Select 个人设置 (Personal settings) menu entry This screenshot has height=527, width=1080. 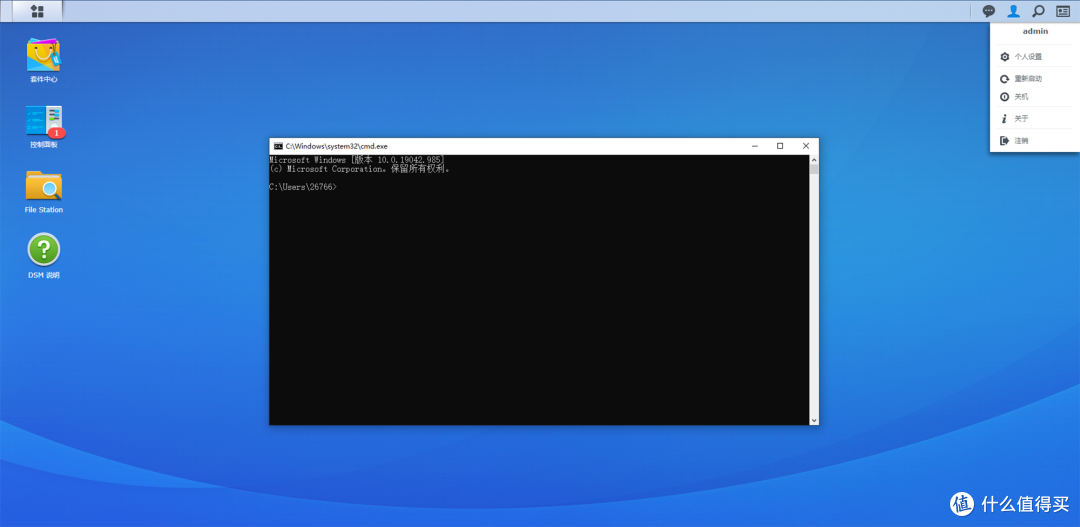[1028, 57]
